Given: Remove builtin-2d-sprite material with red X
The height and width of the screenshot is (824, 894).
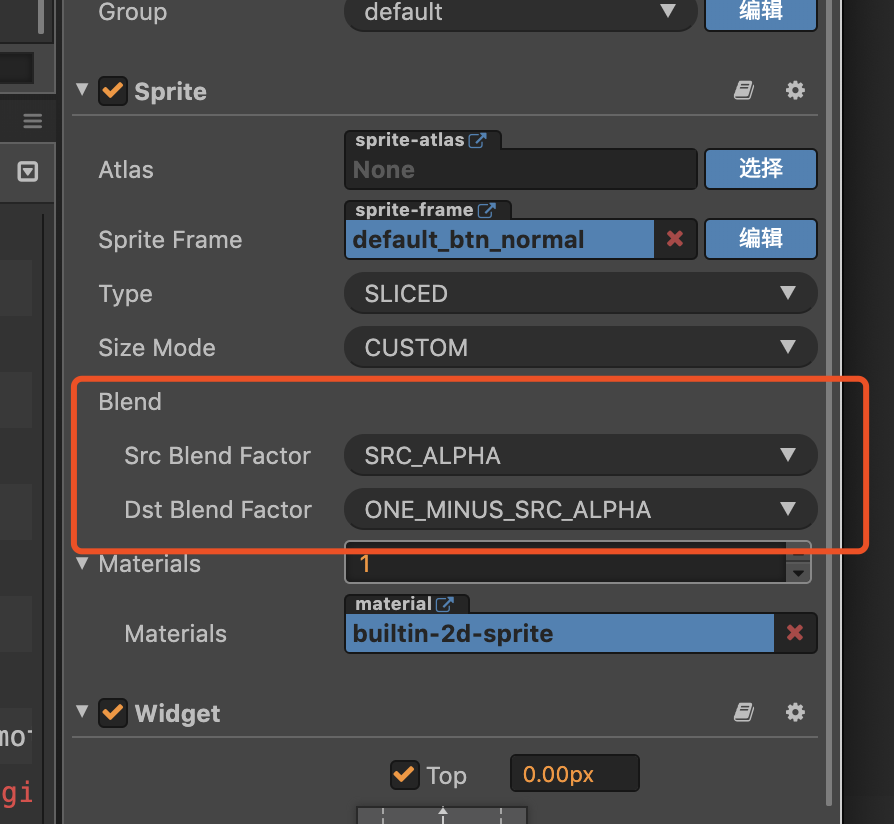Looking at the screenshot, I should pyautogui.click(x=795, y=633).
